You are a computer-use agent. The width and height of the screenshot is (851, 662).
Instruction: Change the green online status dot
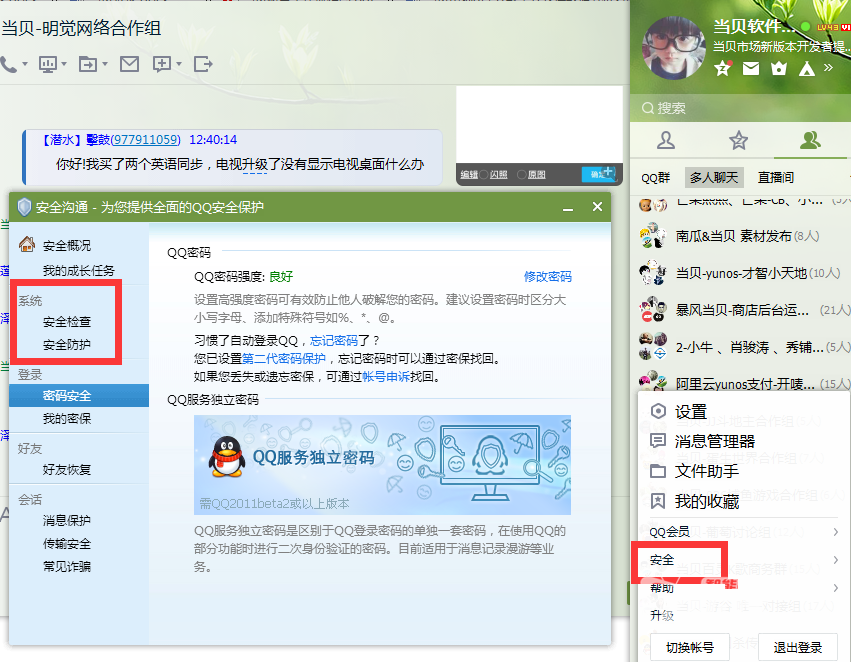pyautogui.click(x=806, y=27)
